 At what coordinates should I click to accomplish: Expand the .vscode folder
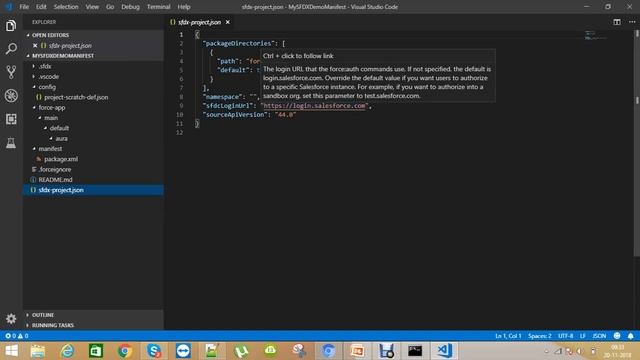(49, 77)
